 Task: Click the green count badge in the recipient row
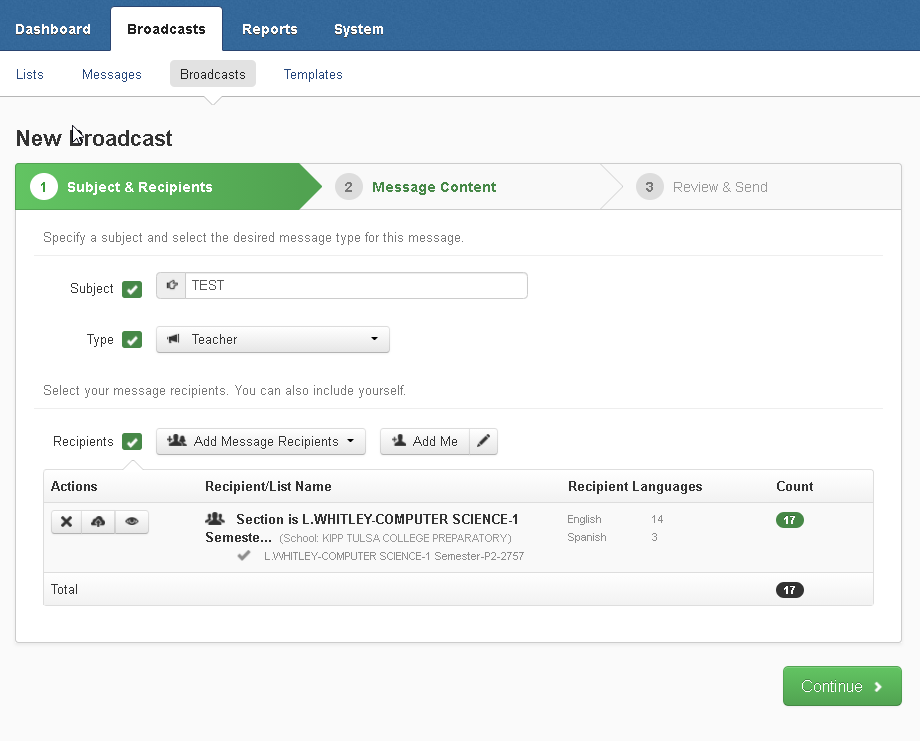point(789,520)
